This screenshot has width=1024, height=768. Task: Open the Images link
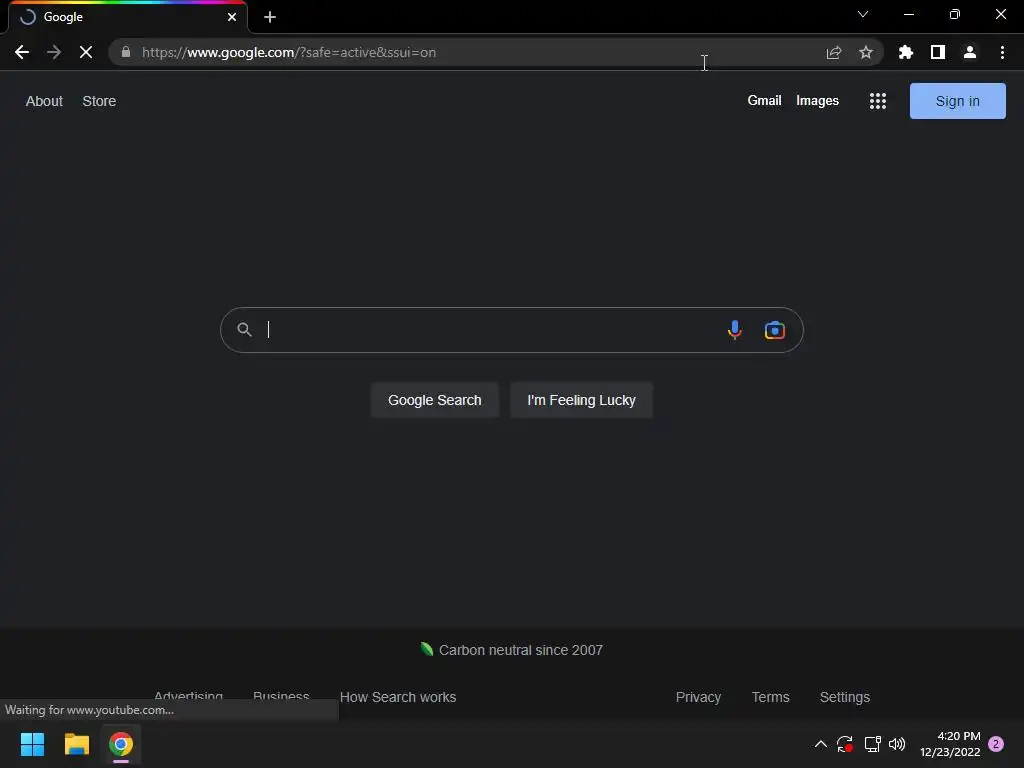click(x=817, y=101)
